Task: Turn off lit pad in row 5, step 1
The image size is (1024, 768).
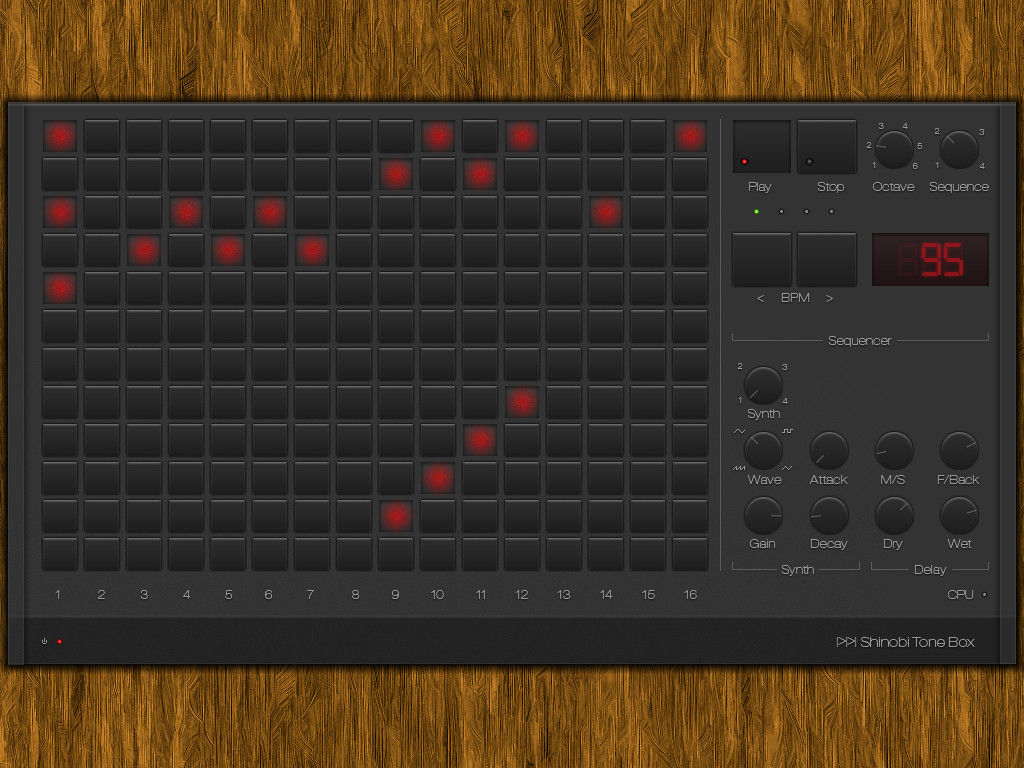Action: (60, 288)
